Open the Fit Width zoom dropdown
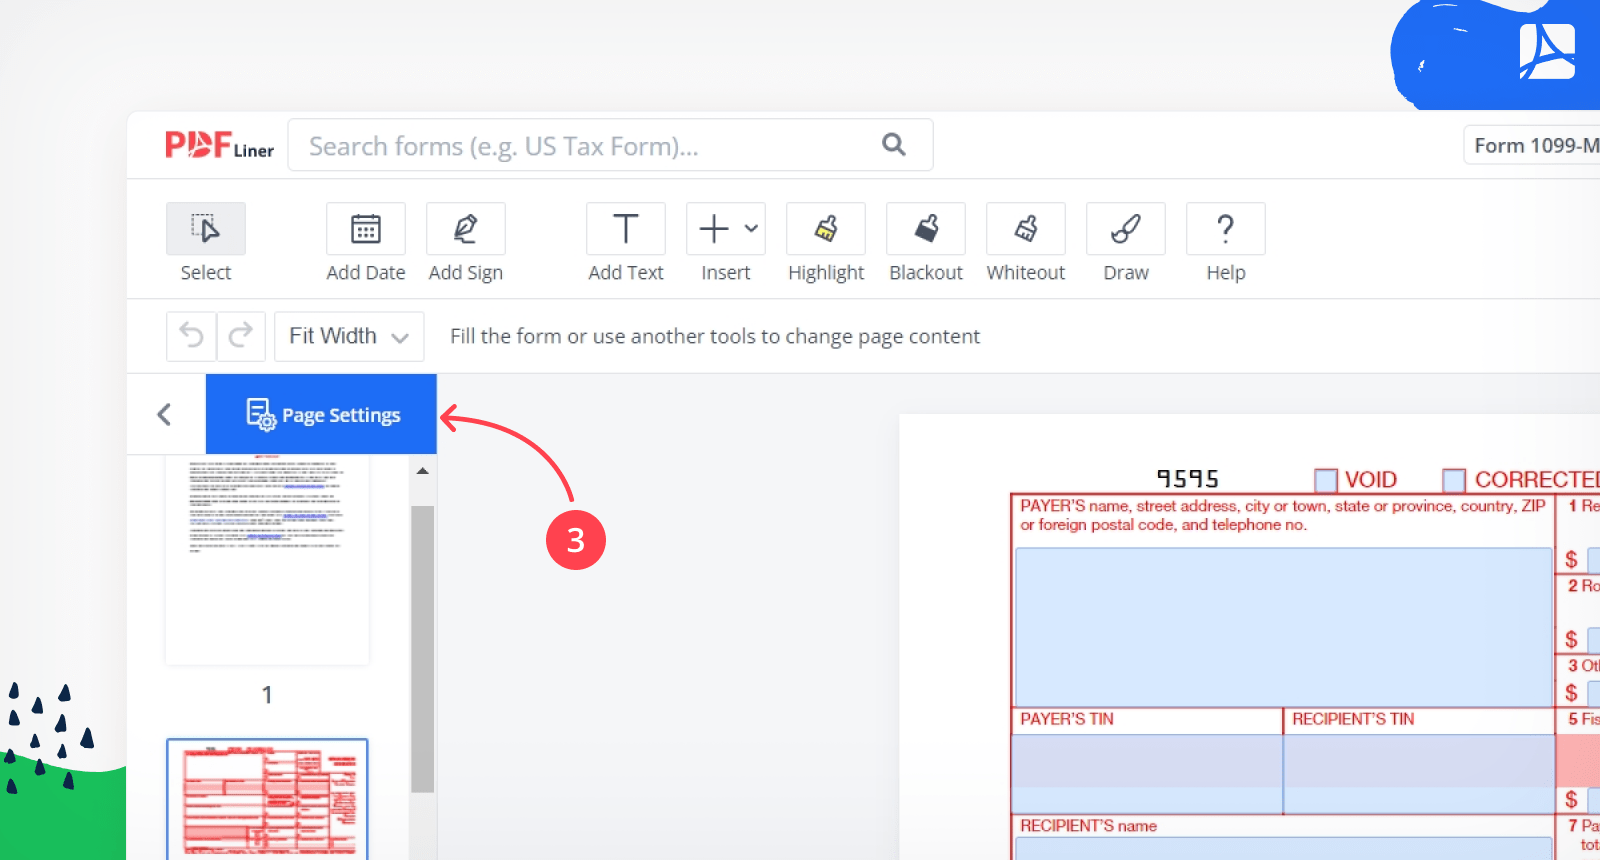 [349, 336]
